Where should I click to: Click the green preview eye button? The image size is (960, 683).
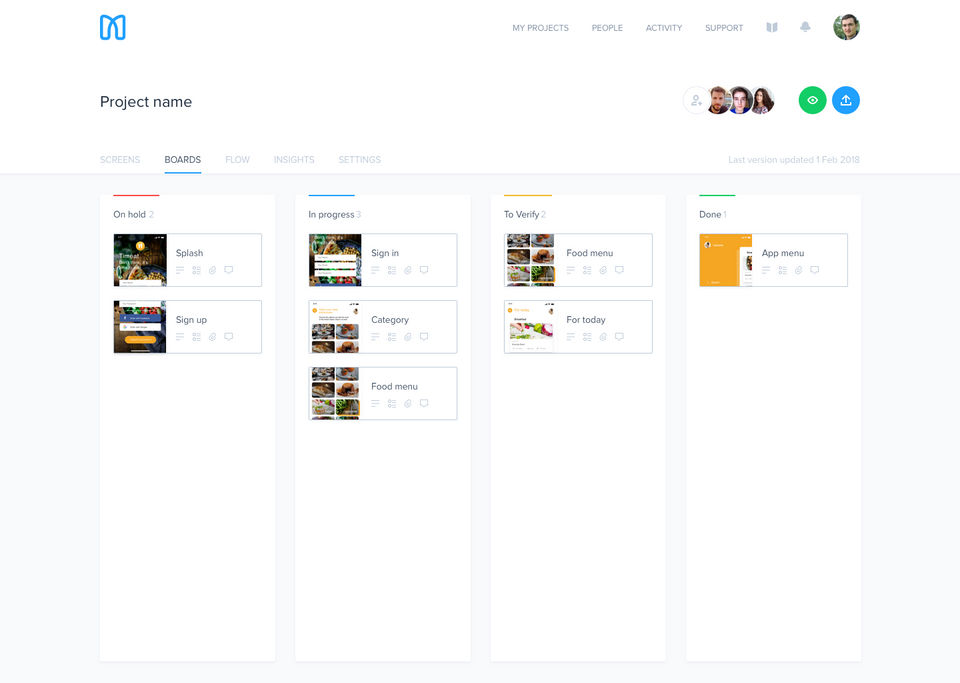(812, 100)
